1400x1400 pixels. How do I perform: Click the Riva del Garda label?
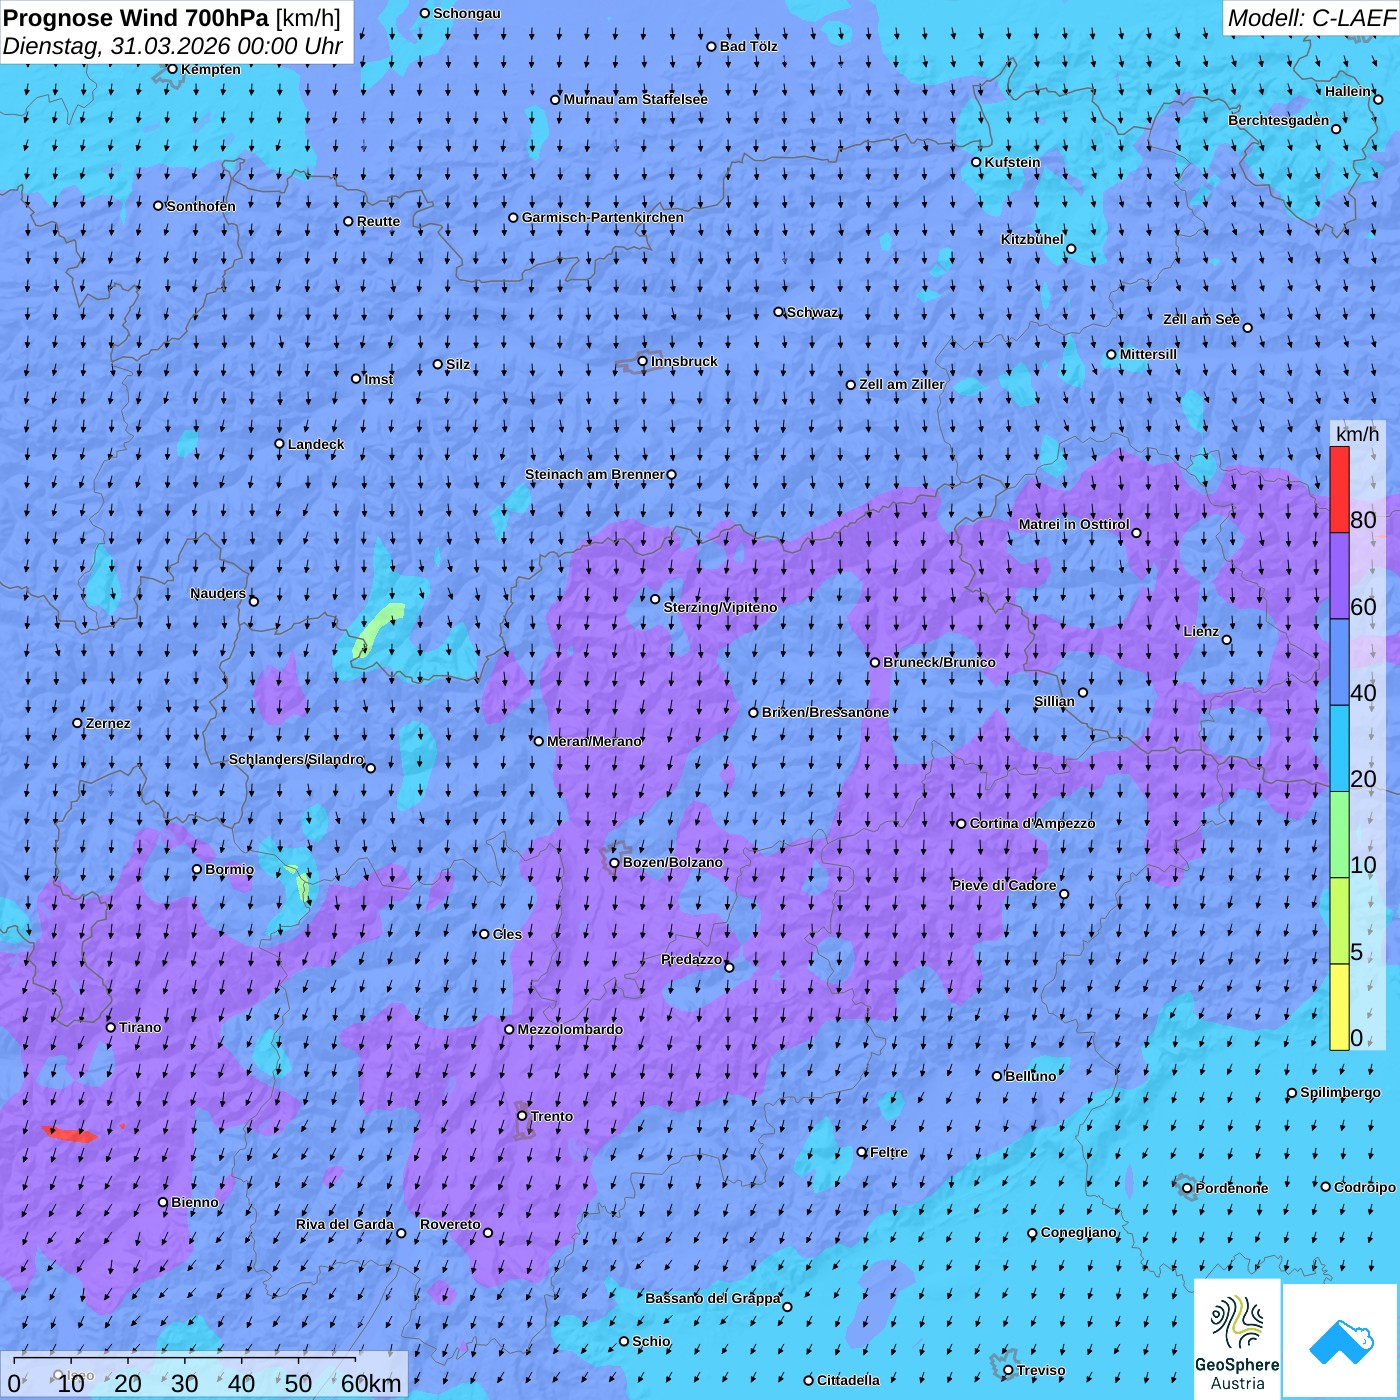[345, 1224]
